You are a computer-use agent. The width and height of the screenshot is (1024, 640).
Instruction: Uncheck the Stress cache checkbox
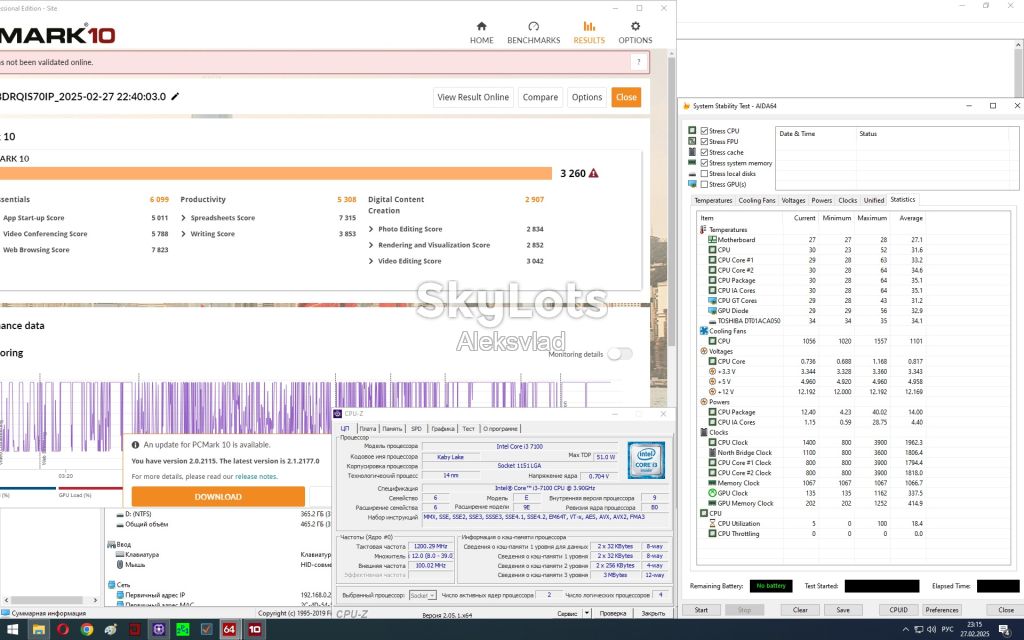pos(704,152)
